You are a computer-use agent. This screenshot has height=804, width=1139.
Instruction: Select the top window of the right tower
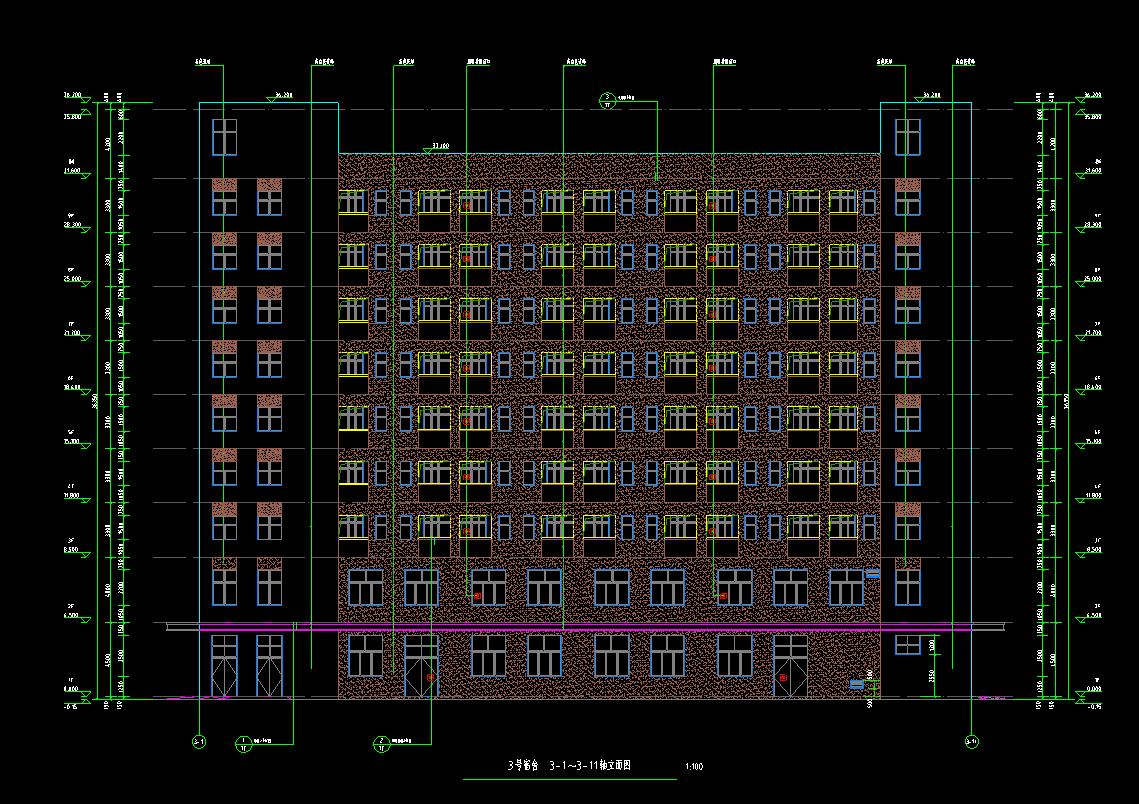click(907, 137)
